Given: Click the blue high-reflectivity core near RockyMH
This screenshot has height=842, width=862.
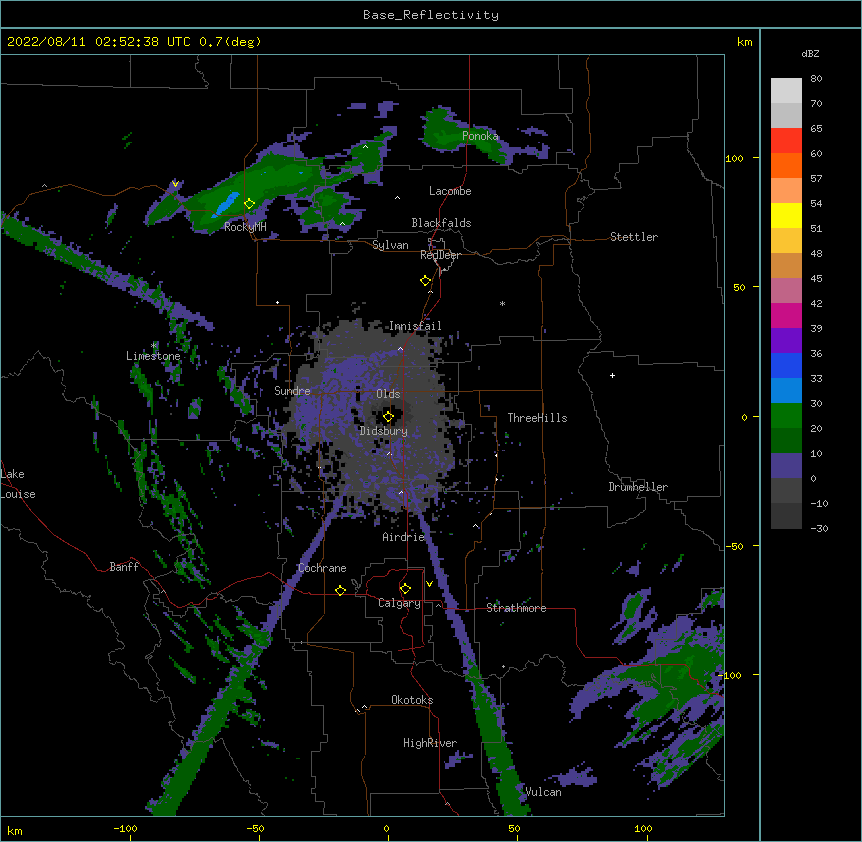Looking at the screenshot, I should [226, 204].
